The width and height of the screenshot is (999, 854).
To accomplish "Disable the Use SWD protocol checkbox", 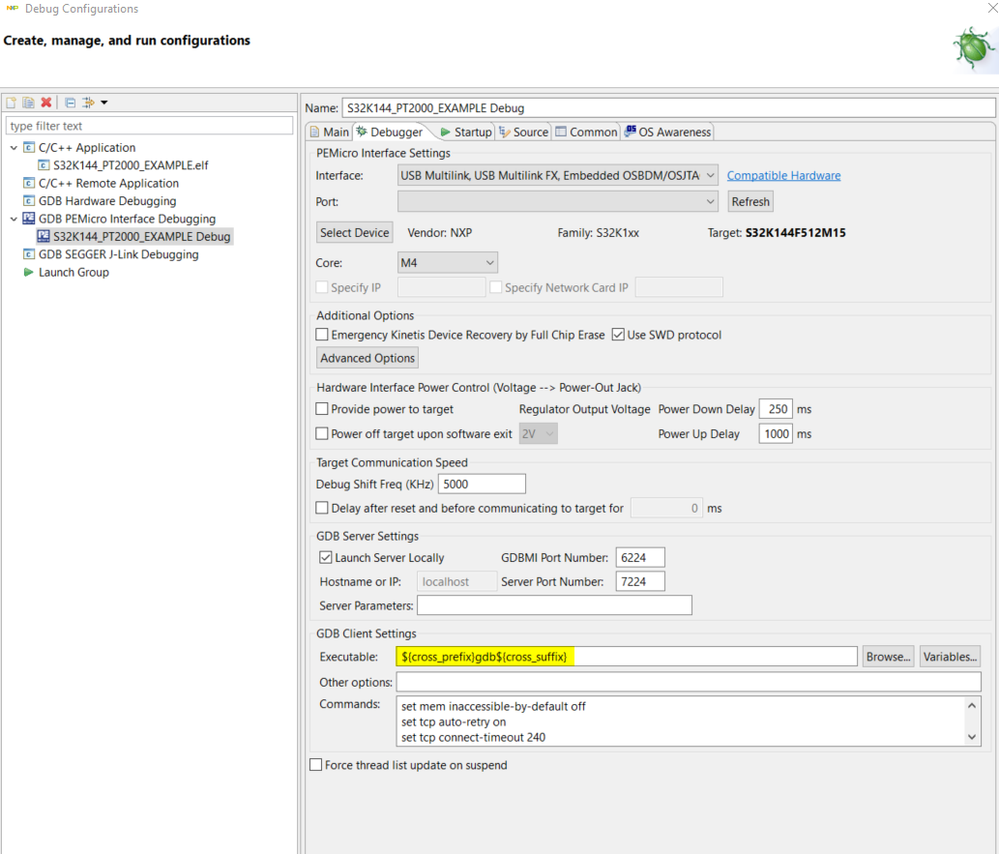I will coord(618,335).
